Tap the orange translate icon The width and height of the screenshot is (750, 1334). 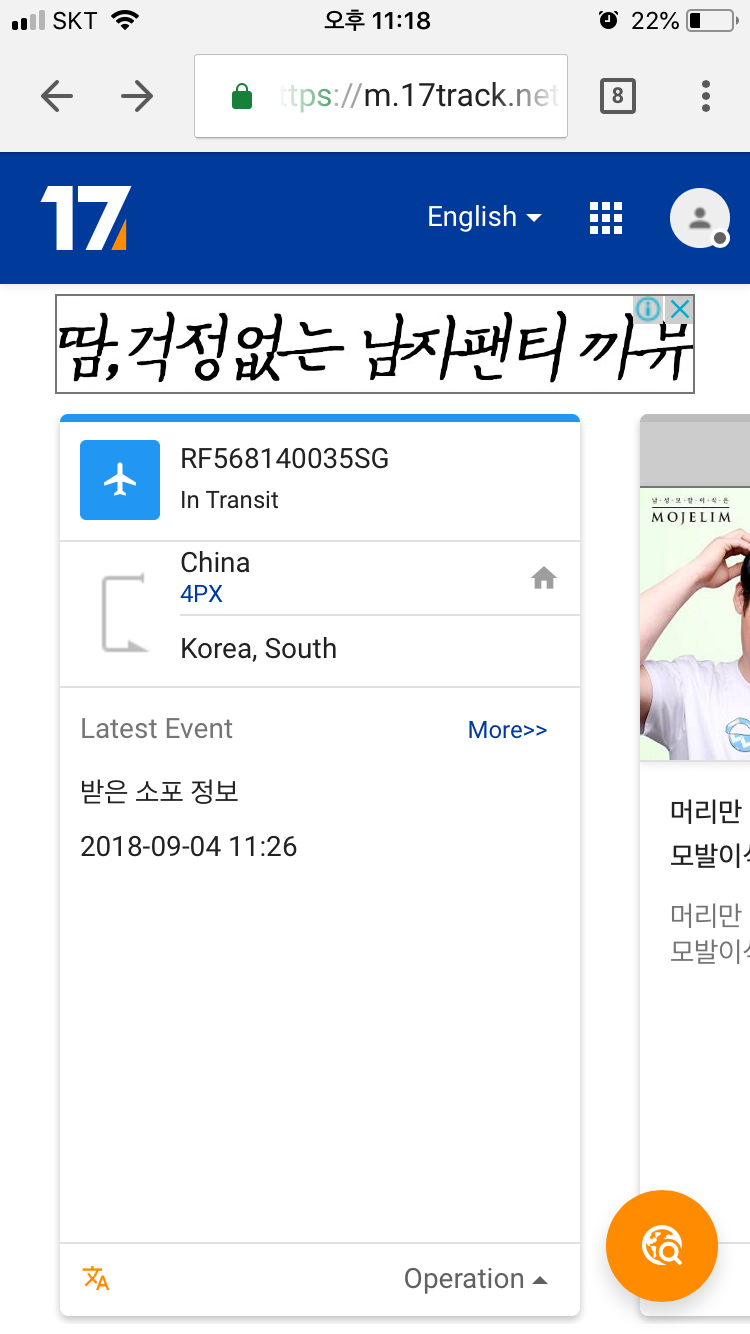pyautogui.click(x=96, y=1278)
